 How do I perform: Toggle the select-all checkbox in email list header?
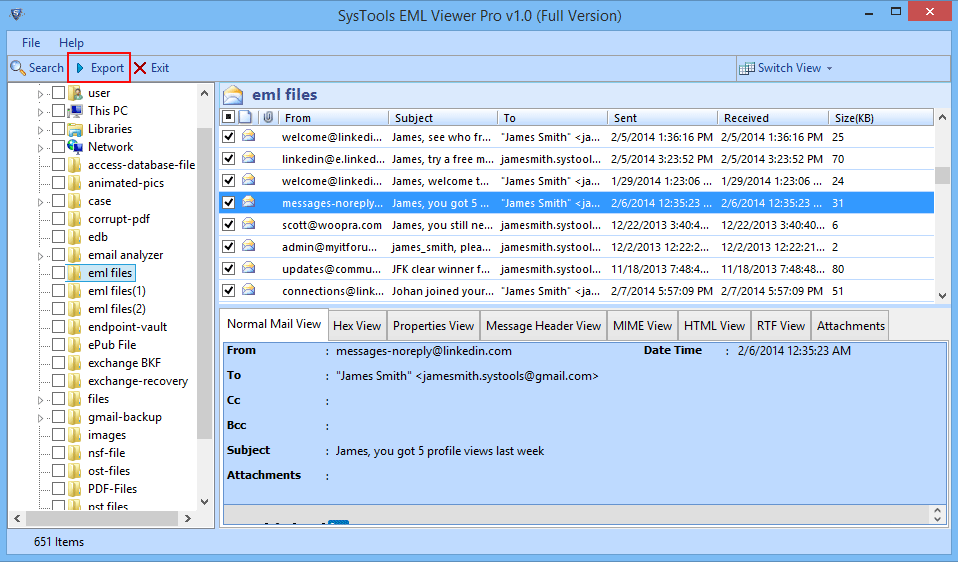click(x=228, y=117)
